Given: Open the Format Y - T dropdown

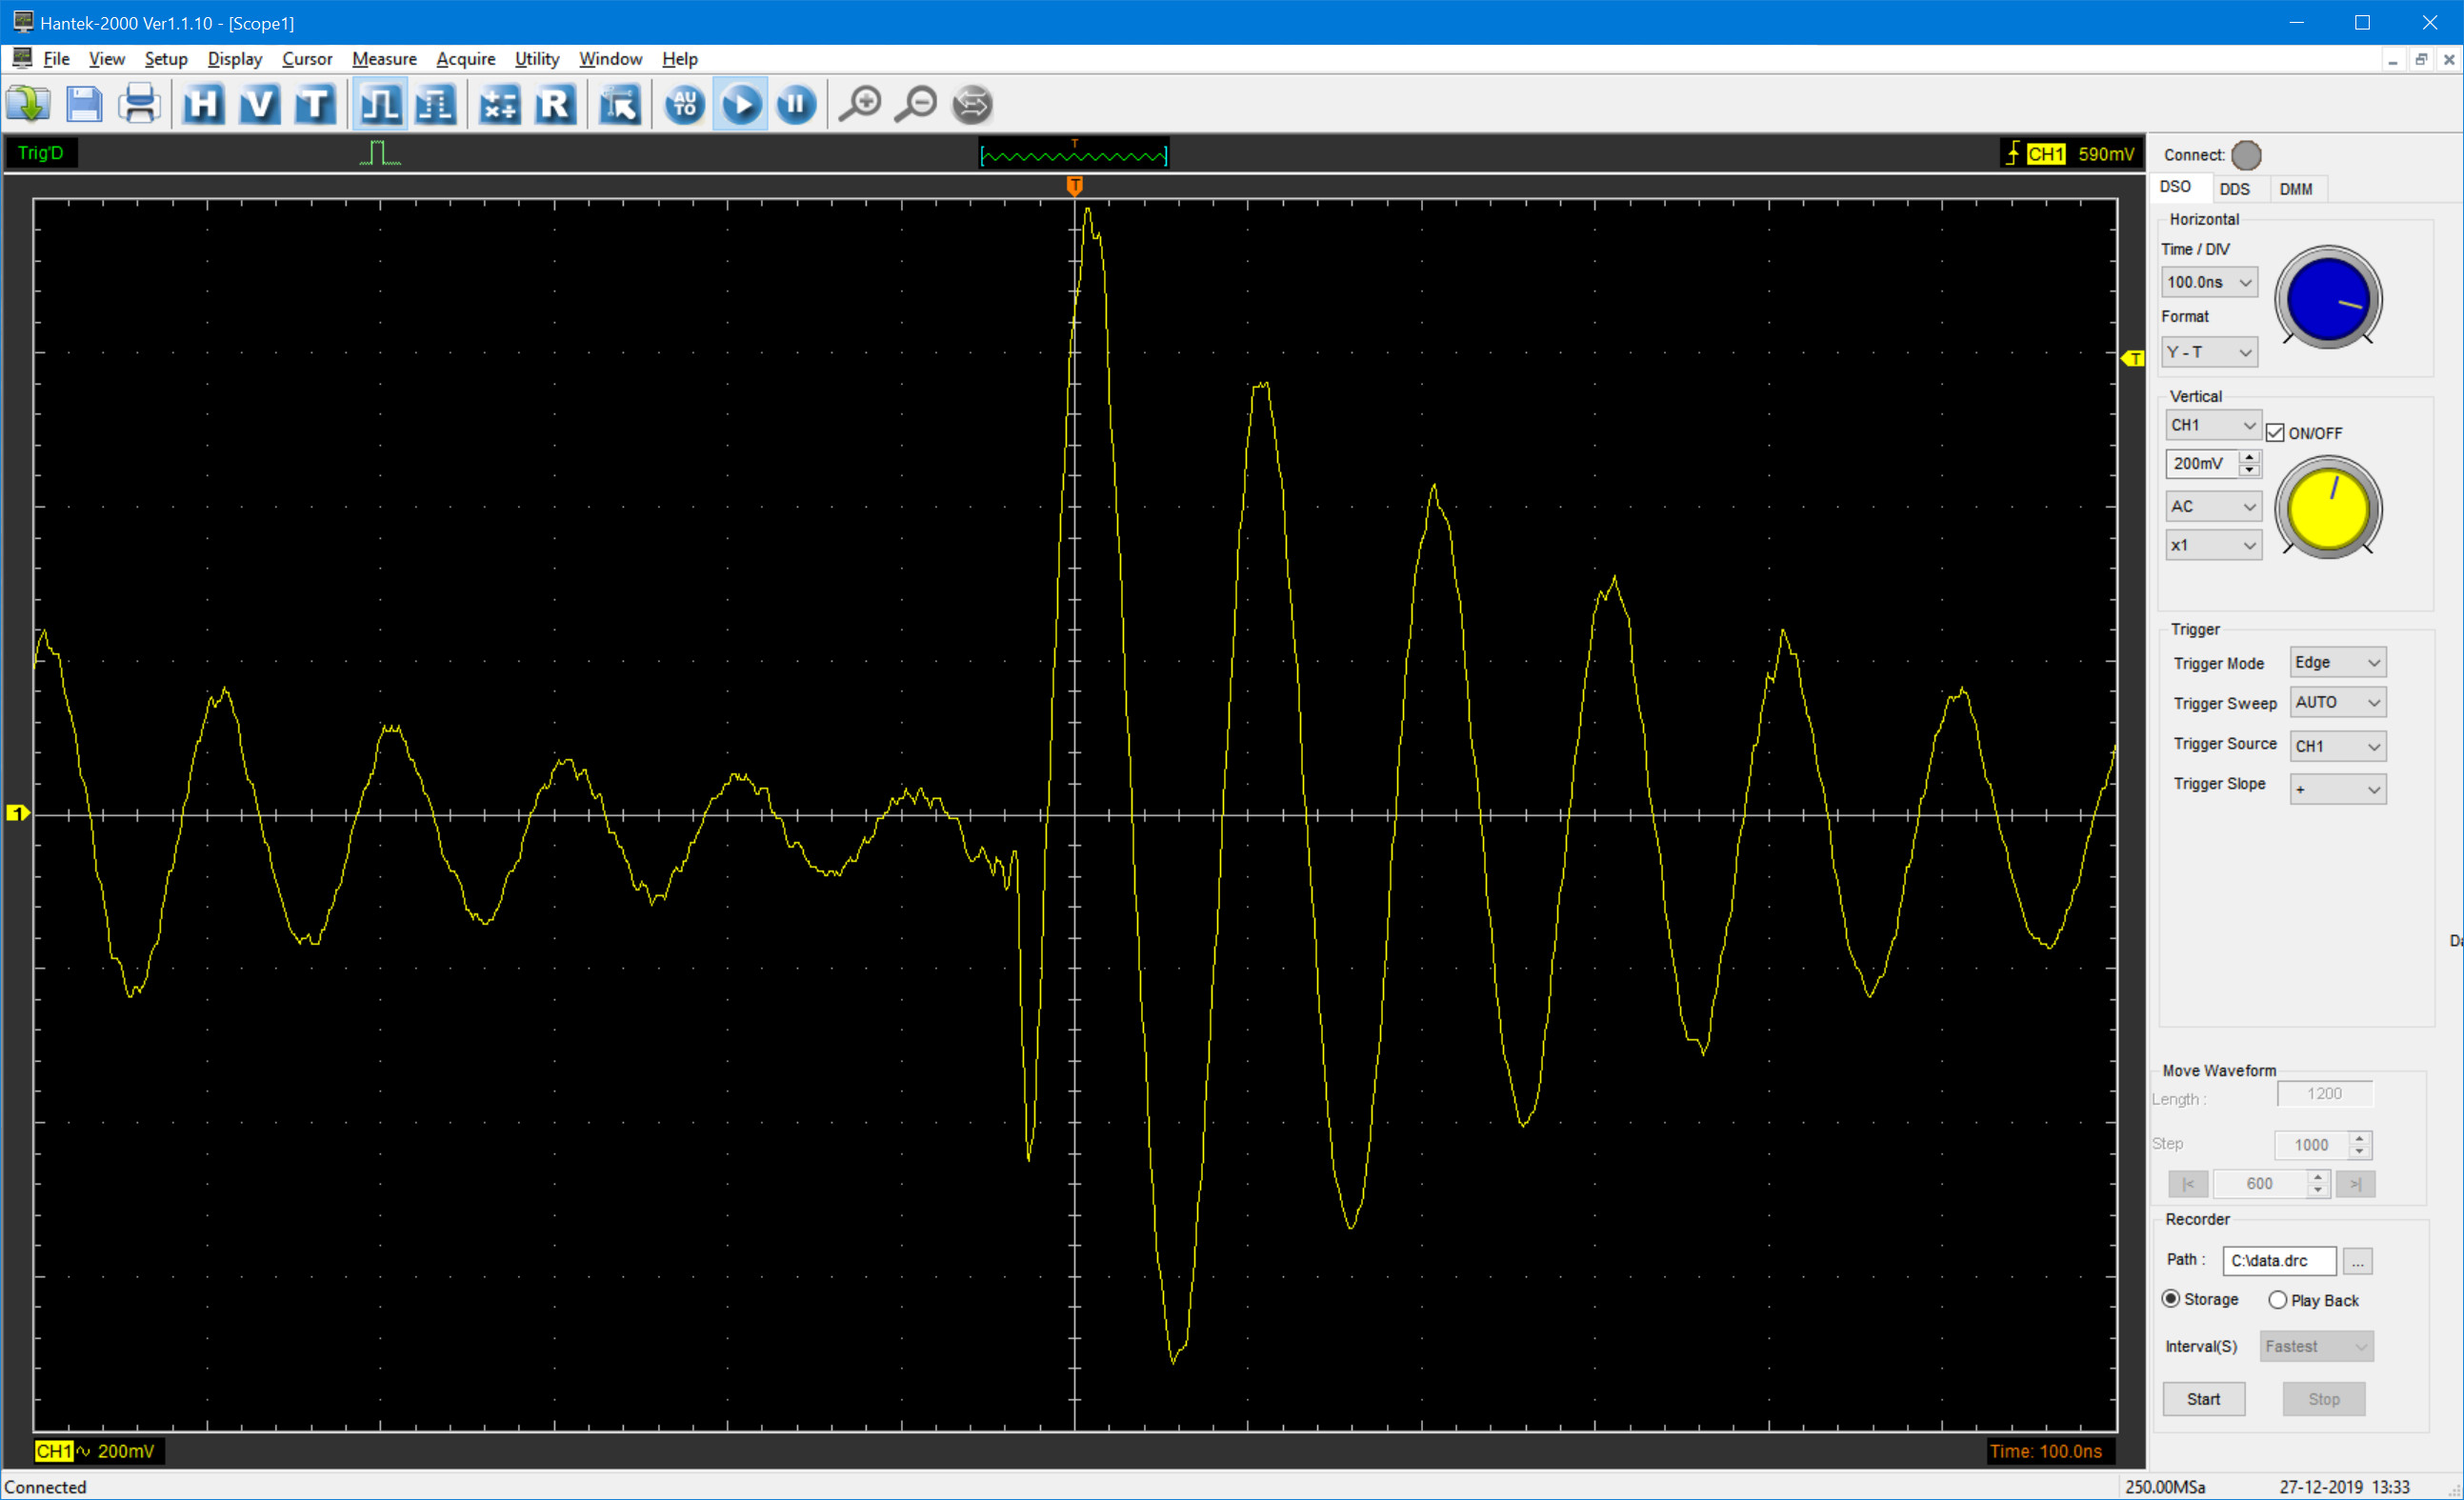Looking at the screenshot, I should point(2209,352).
